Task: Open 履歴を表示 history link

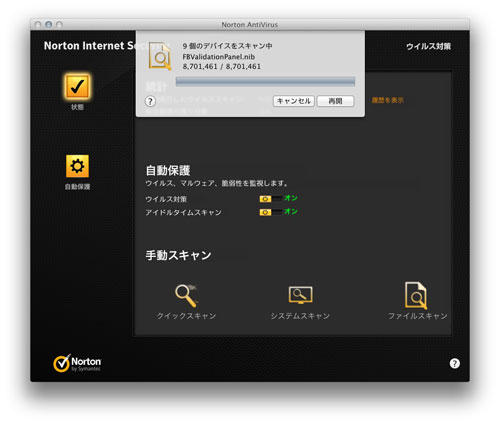Action: coord(388,100)
